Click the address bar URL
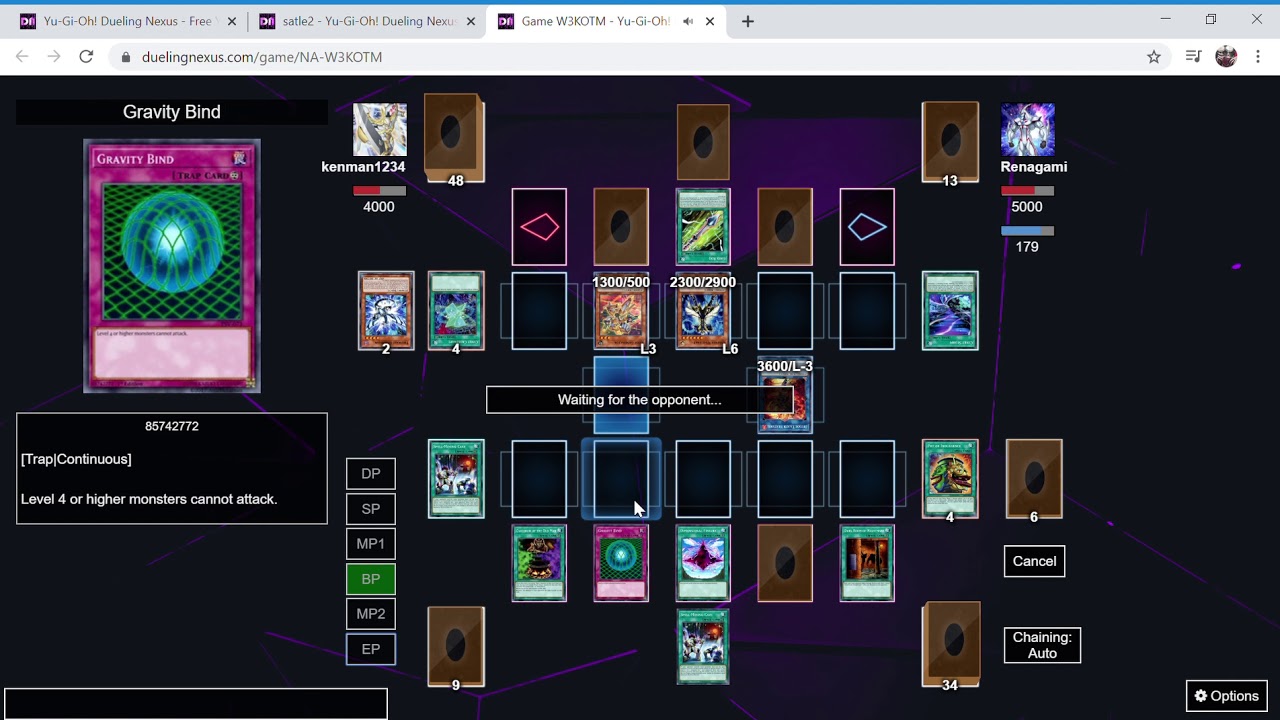 262,57
